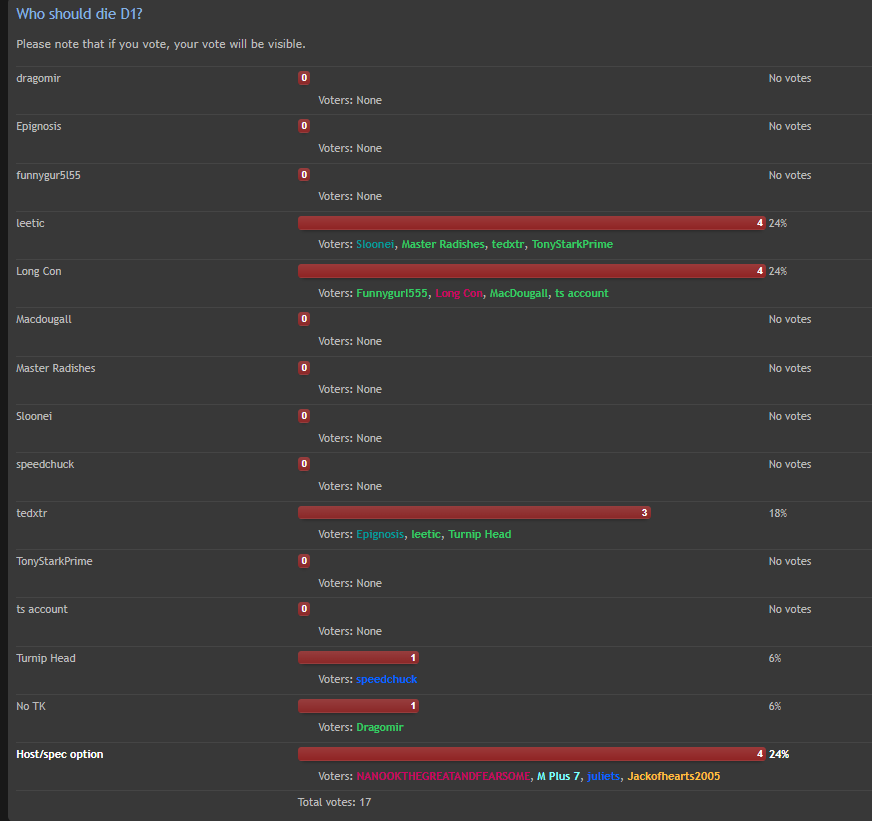Click the bold Host/spec option label

coord(60,754)
